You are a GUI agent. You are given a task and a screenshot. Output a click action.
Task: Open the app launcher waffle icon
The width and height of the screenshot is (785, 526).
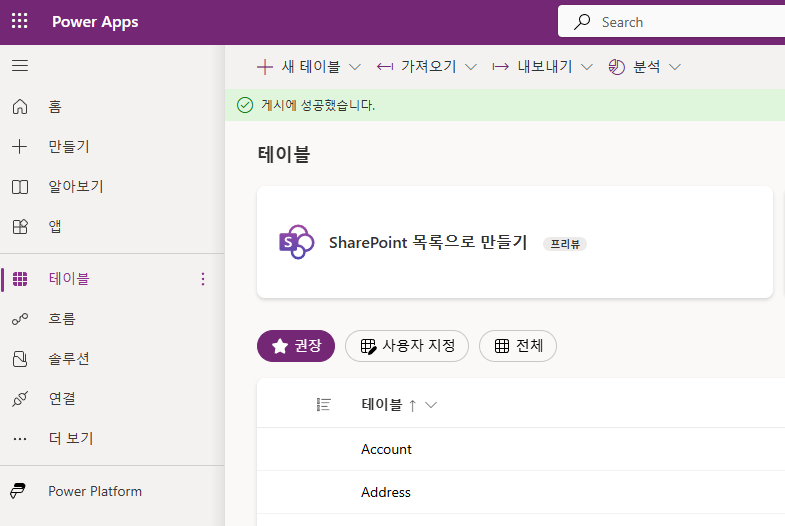20,21
